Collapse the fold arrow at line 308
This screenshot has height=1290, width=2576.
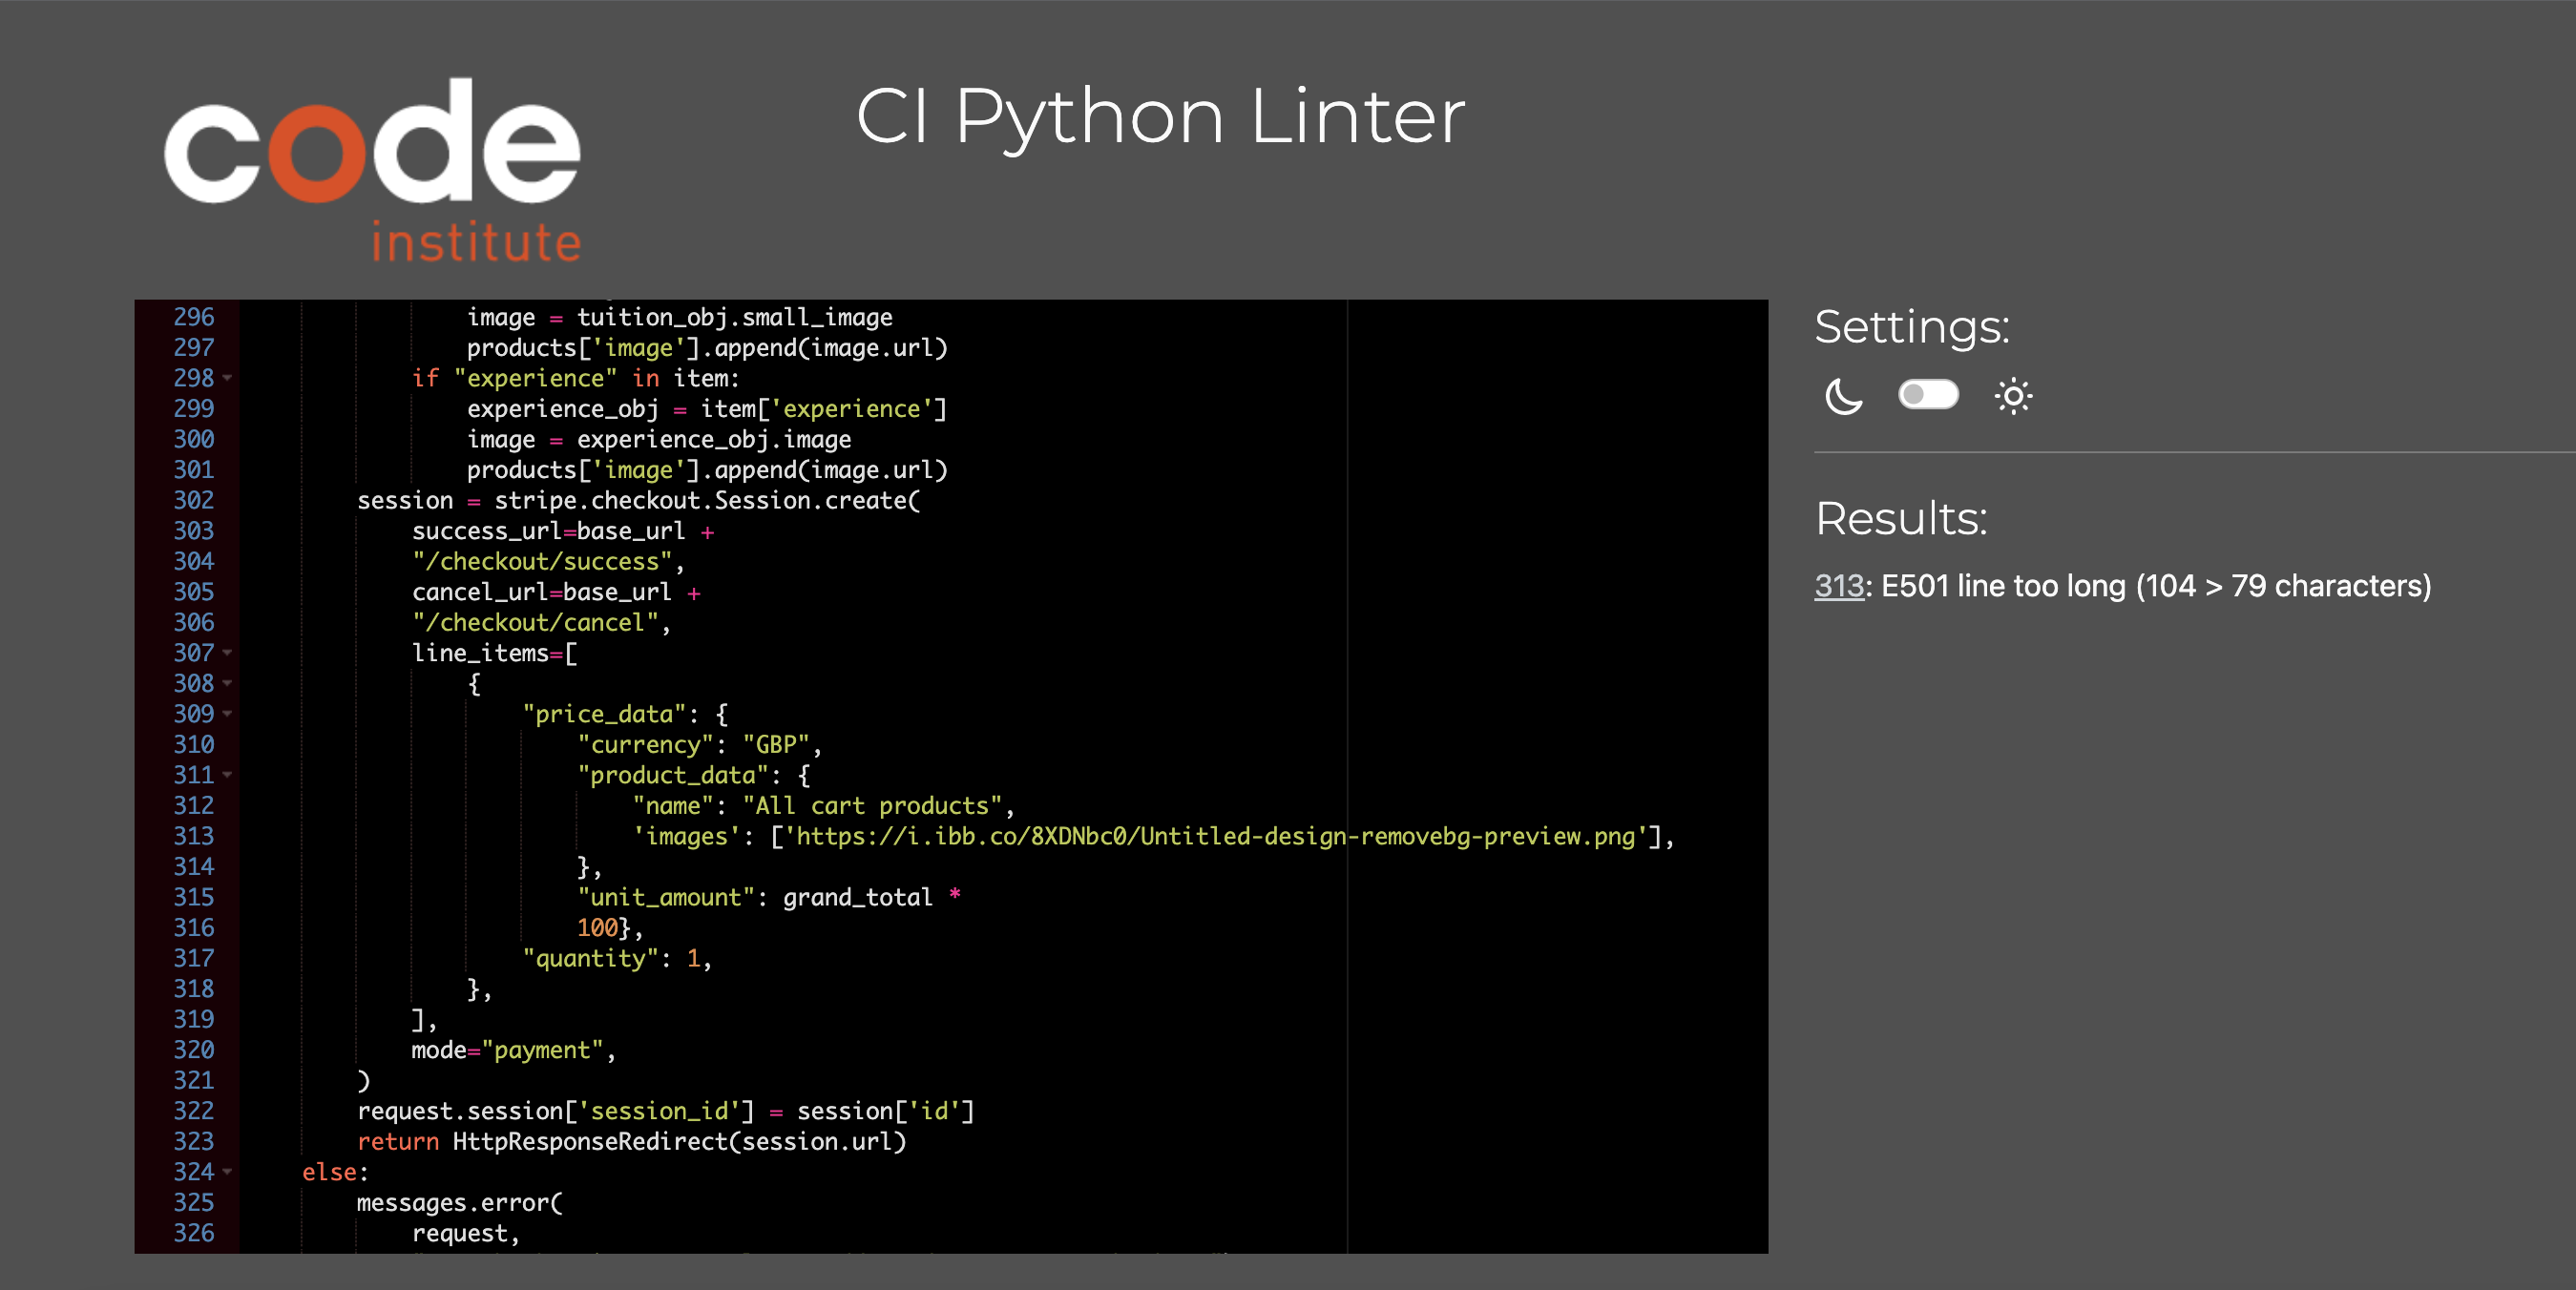[x=227, y=683]
